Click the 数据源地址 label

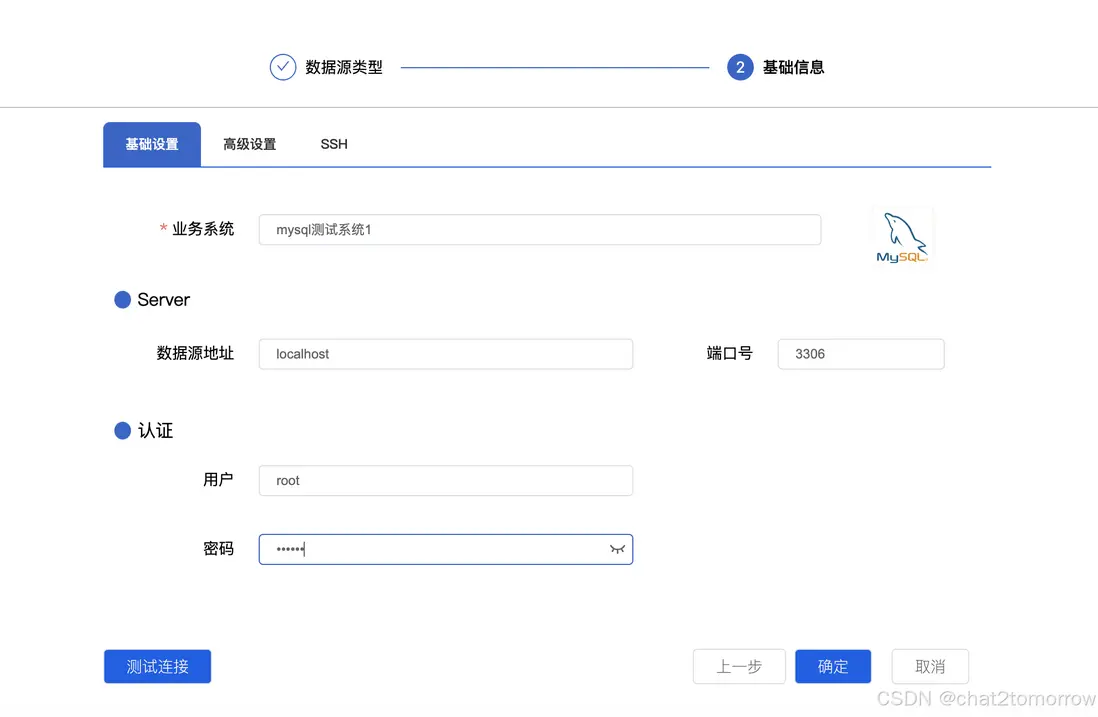pos(195,354)
